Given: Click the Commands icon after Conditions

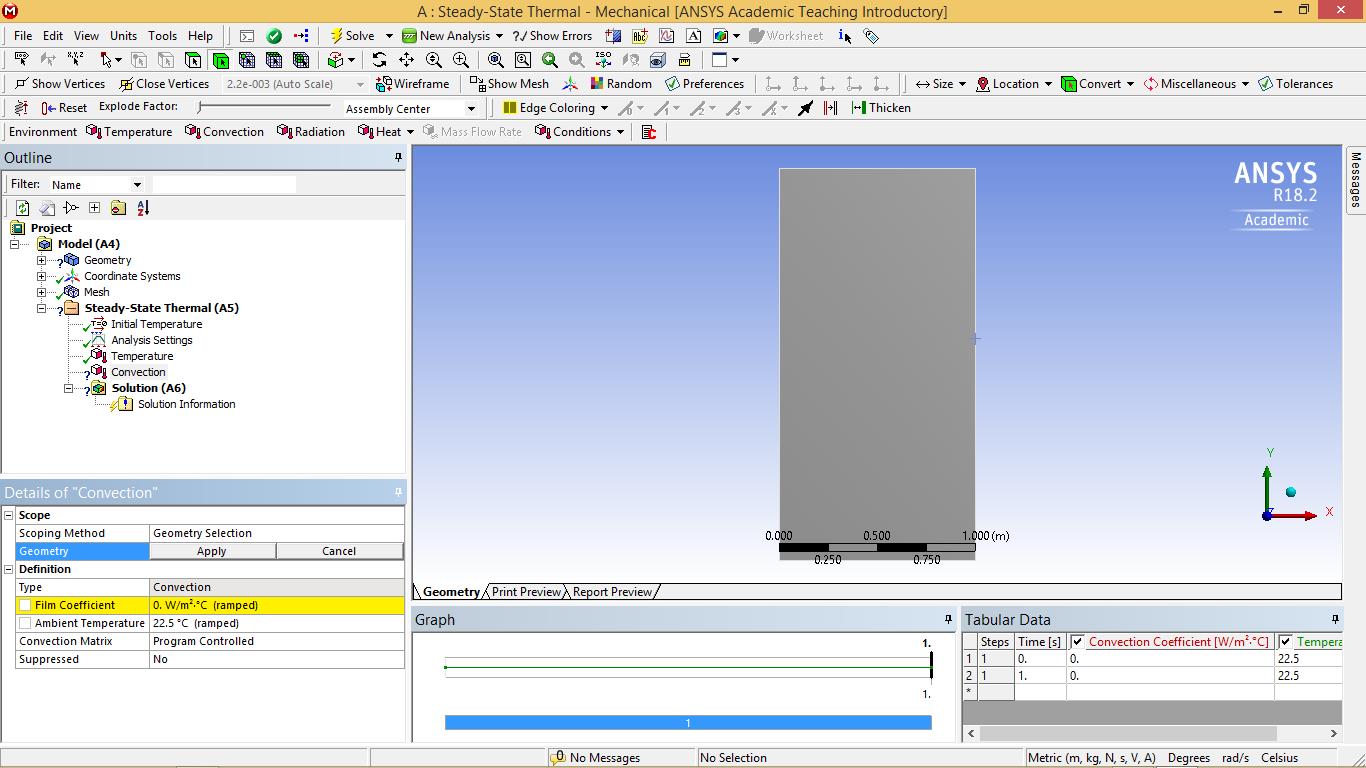Looking at the screenshot, I should point(649,132).
